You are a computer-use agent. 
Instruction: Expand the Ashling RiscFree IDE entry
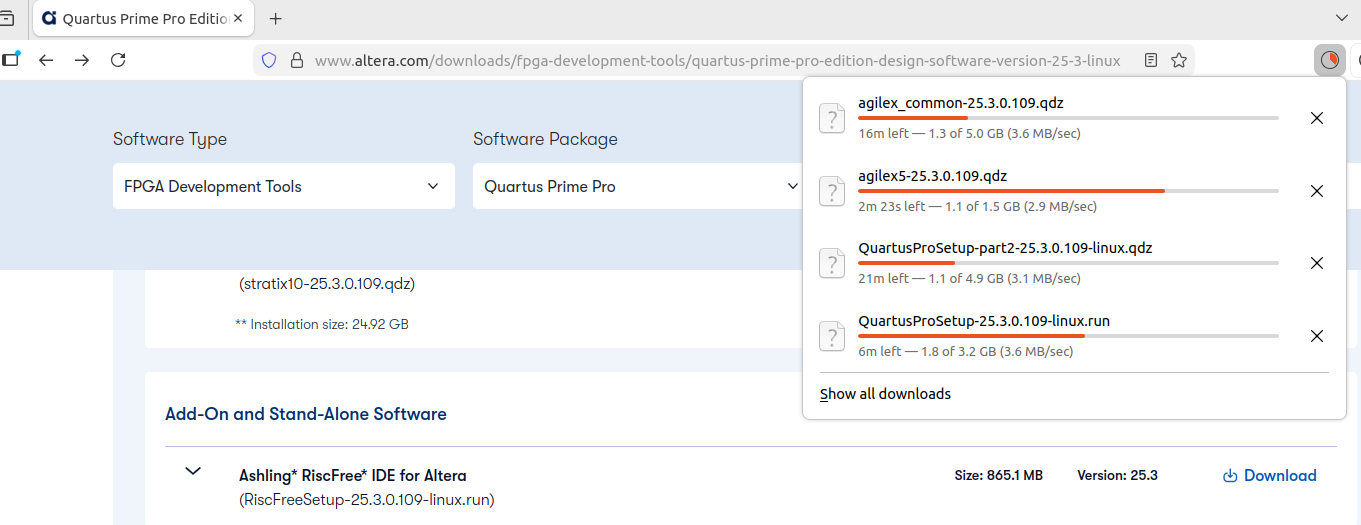tap(193, 471)
